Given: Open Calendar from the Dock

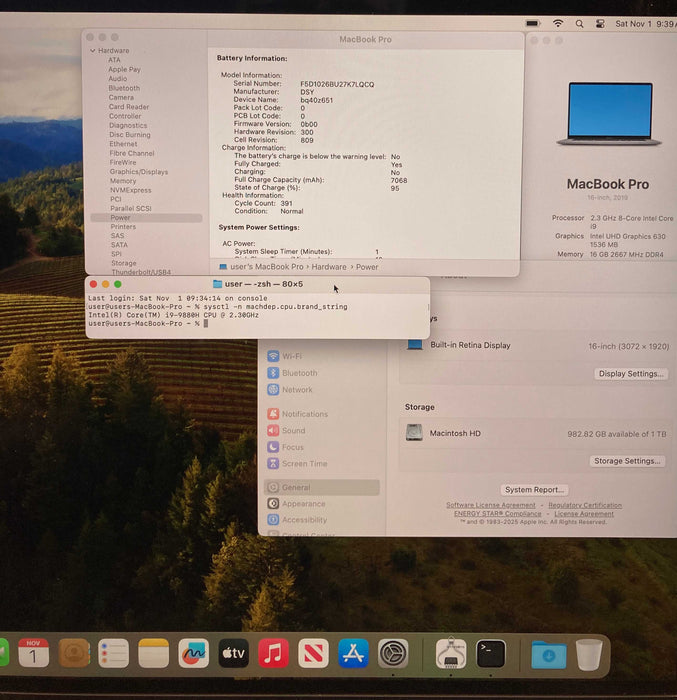Looking at the screenshot, I should (x=33, y=653).
